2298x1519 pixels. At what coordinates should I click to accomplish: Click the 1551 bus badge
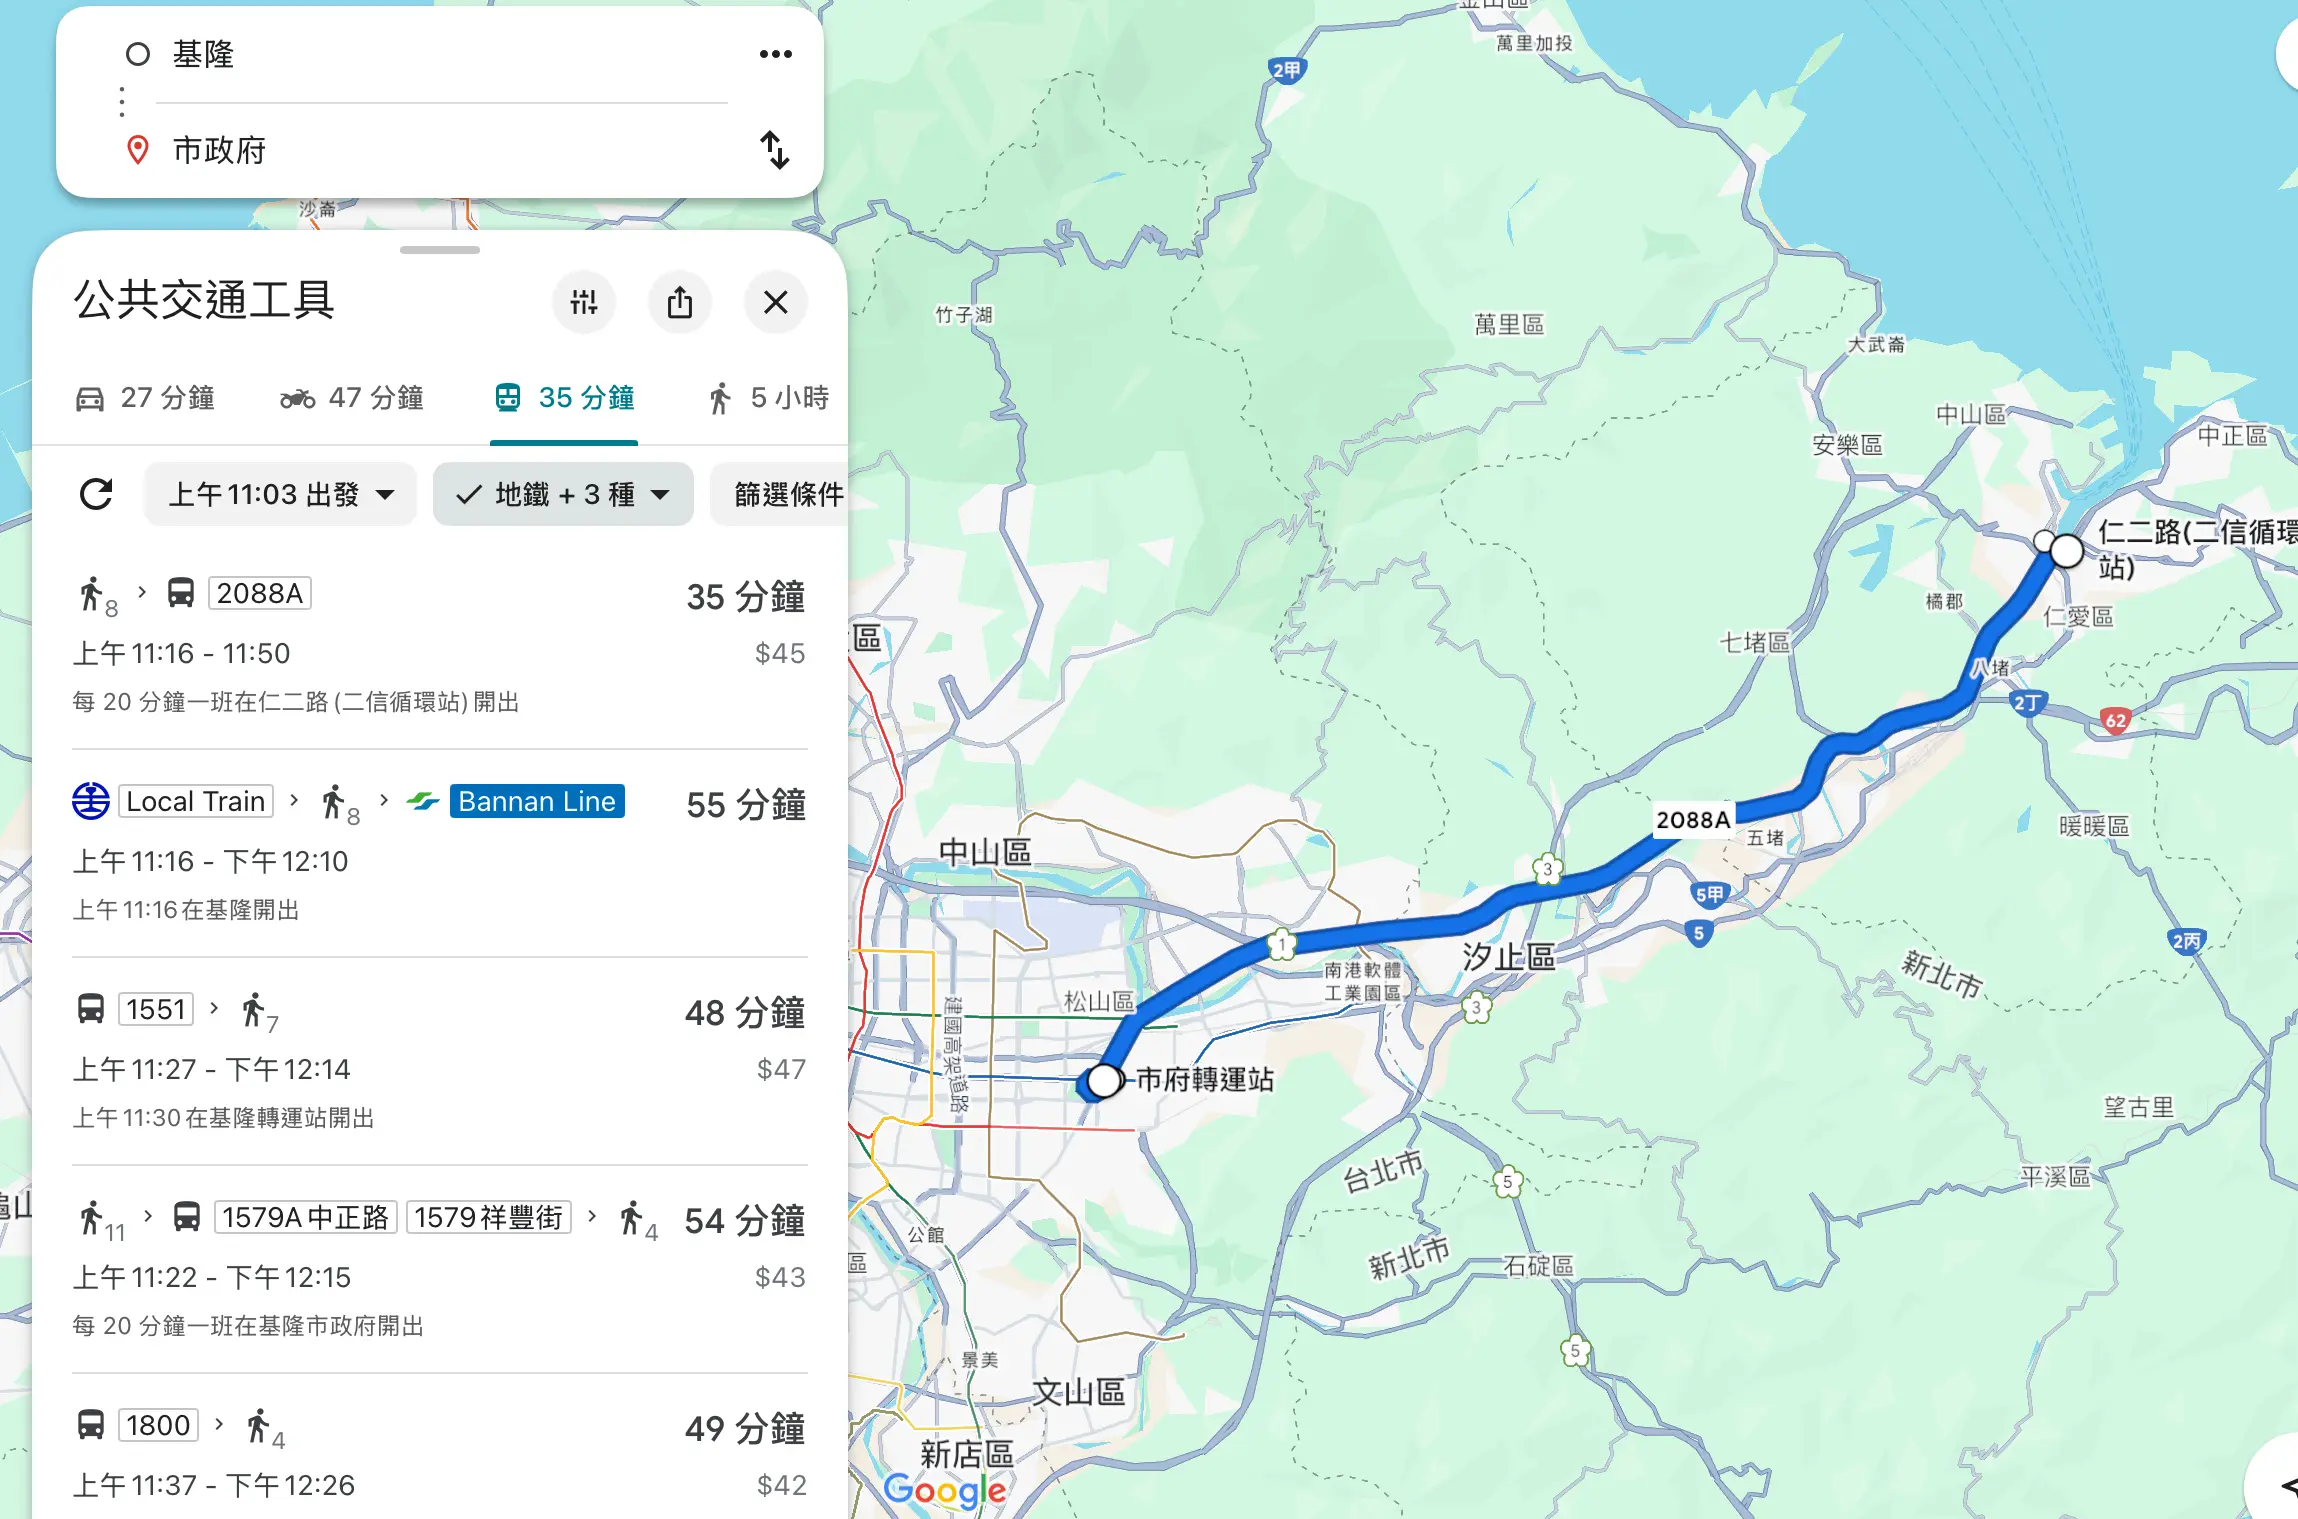156,1009
